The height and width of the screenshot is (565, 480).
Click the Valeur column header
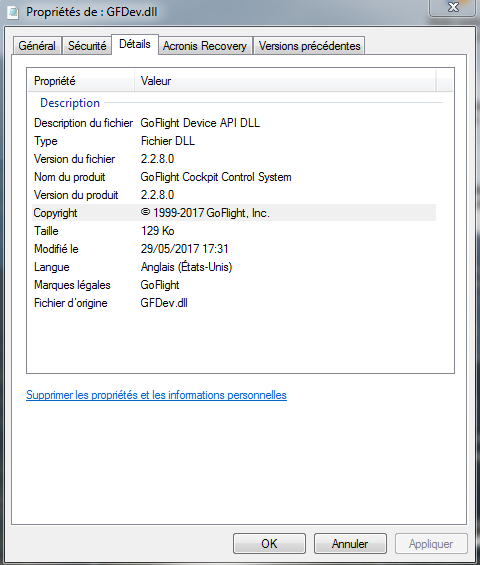285,81
